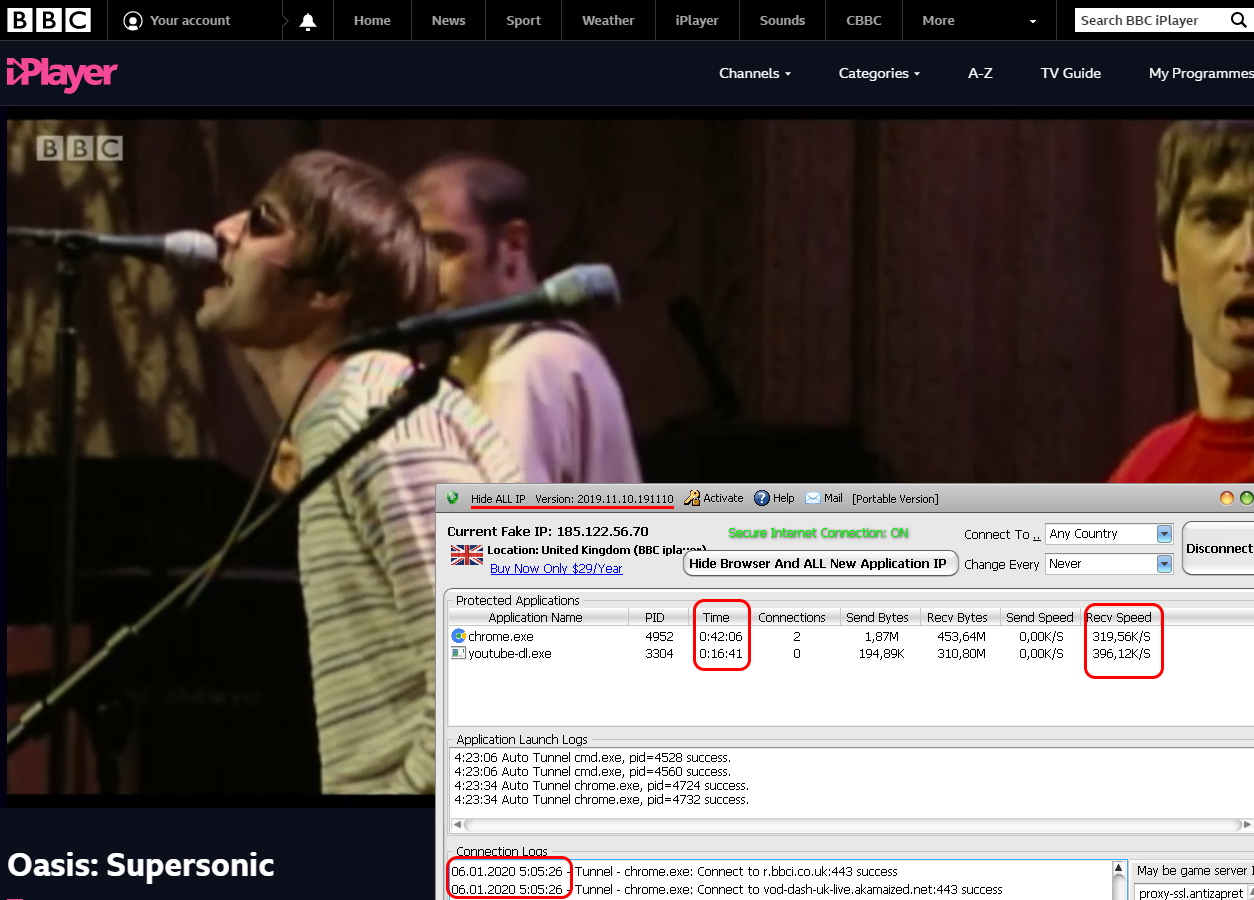Screen dimensions: 1254x900
Task: Click the Portable Version label
Action: pyautogui.click(x=895, y=498)
